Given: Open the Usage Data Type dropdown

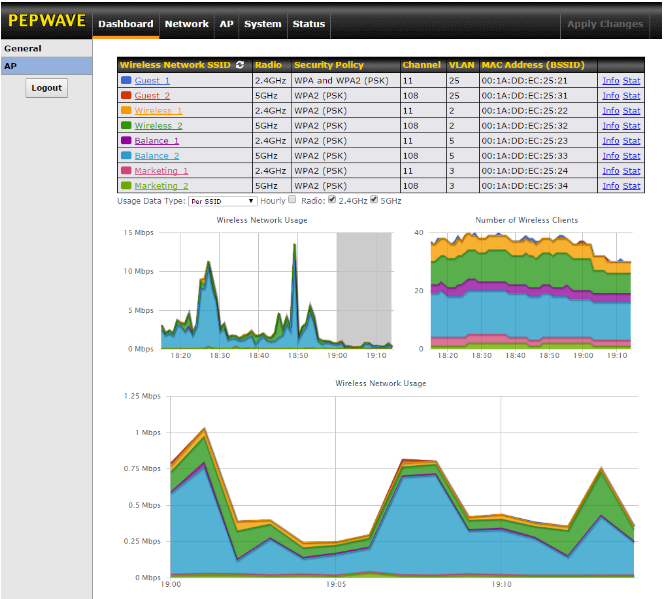Looking at the screenshot, I should [223, 201].
